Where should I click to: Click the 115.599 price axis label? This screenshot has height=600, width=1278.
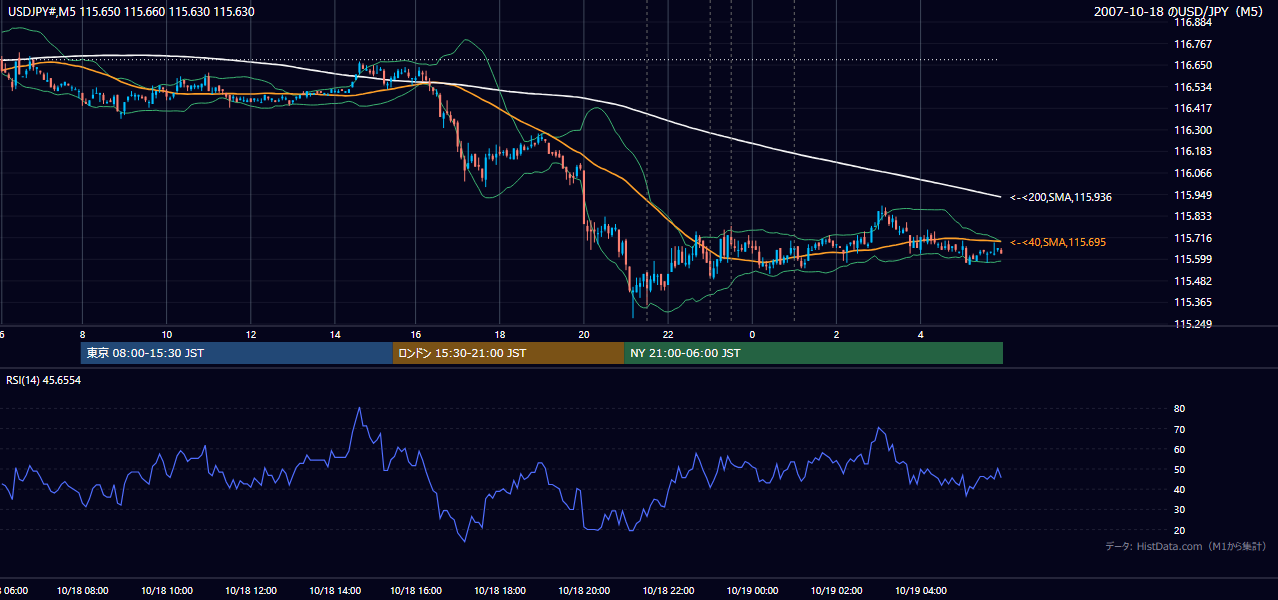coord(1194,259)
